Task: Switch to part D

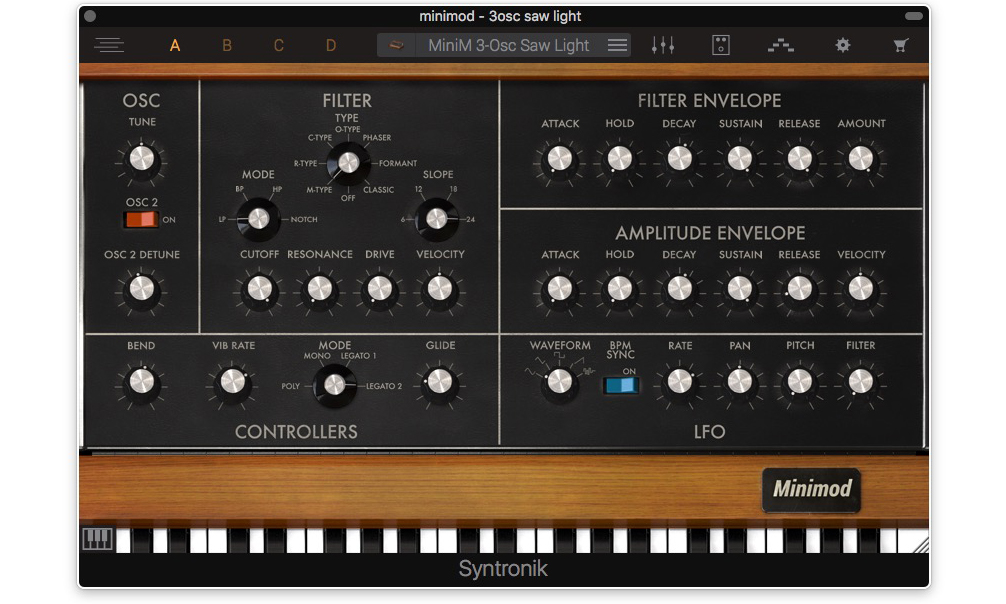Action: point(330,46)
